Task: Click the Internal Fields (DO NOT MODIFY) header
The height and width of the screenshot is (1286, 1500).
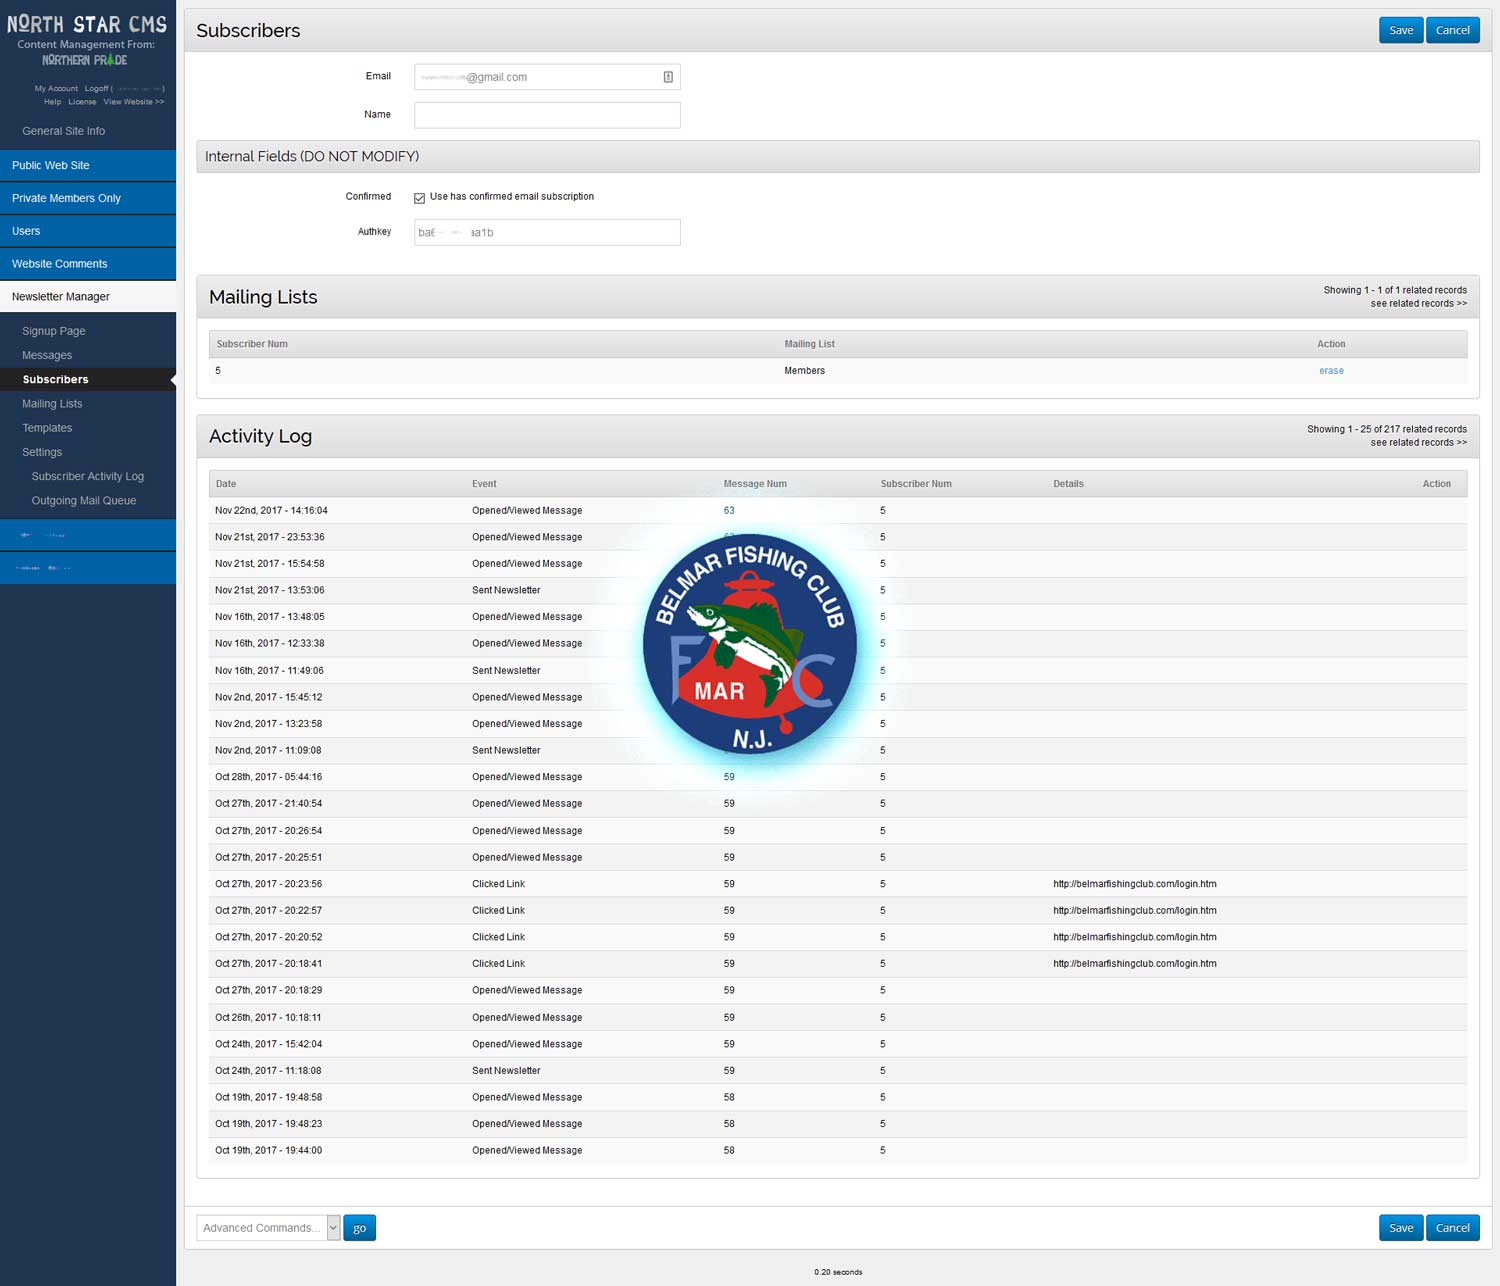Action: pyautogui.click(x=838, y=156)
